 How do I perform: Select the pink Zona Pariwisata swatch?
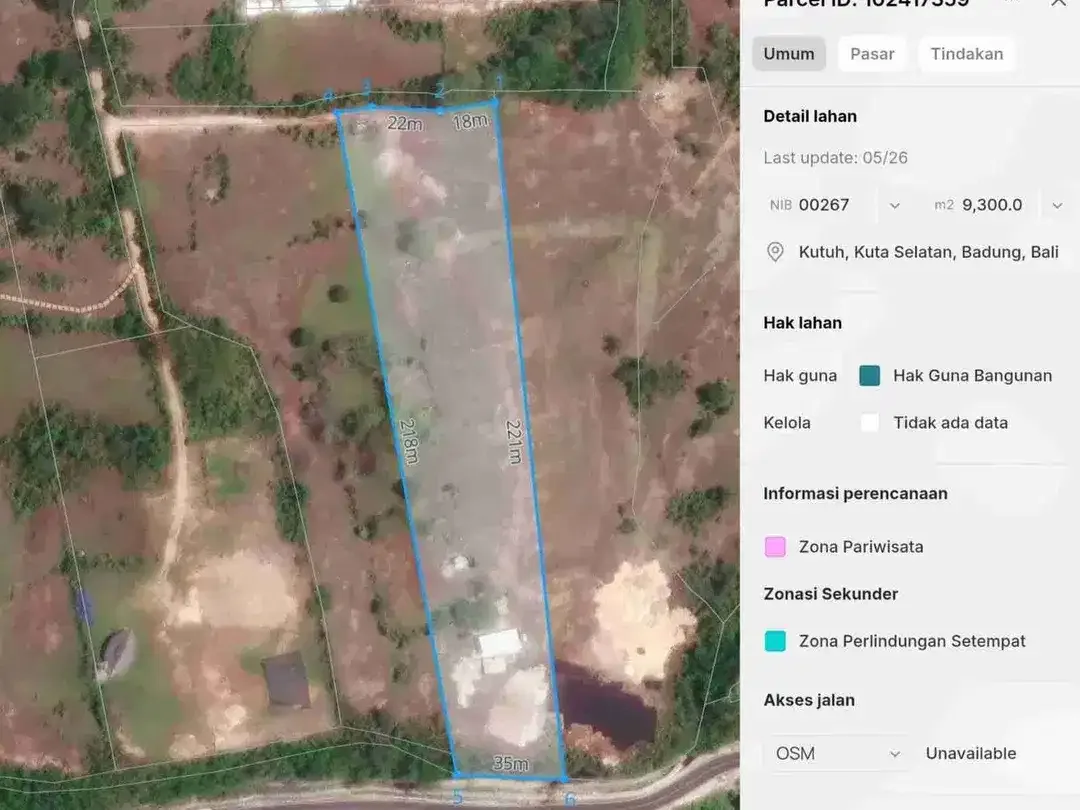tap(775, 547)
